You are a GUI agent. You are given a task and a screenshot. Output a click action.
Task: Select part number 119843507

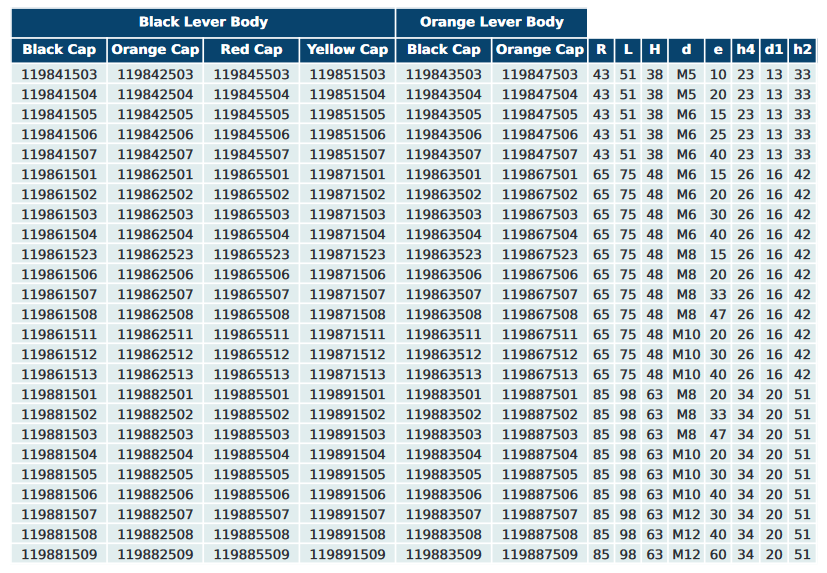coord(444,155)
